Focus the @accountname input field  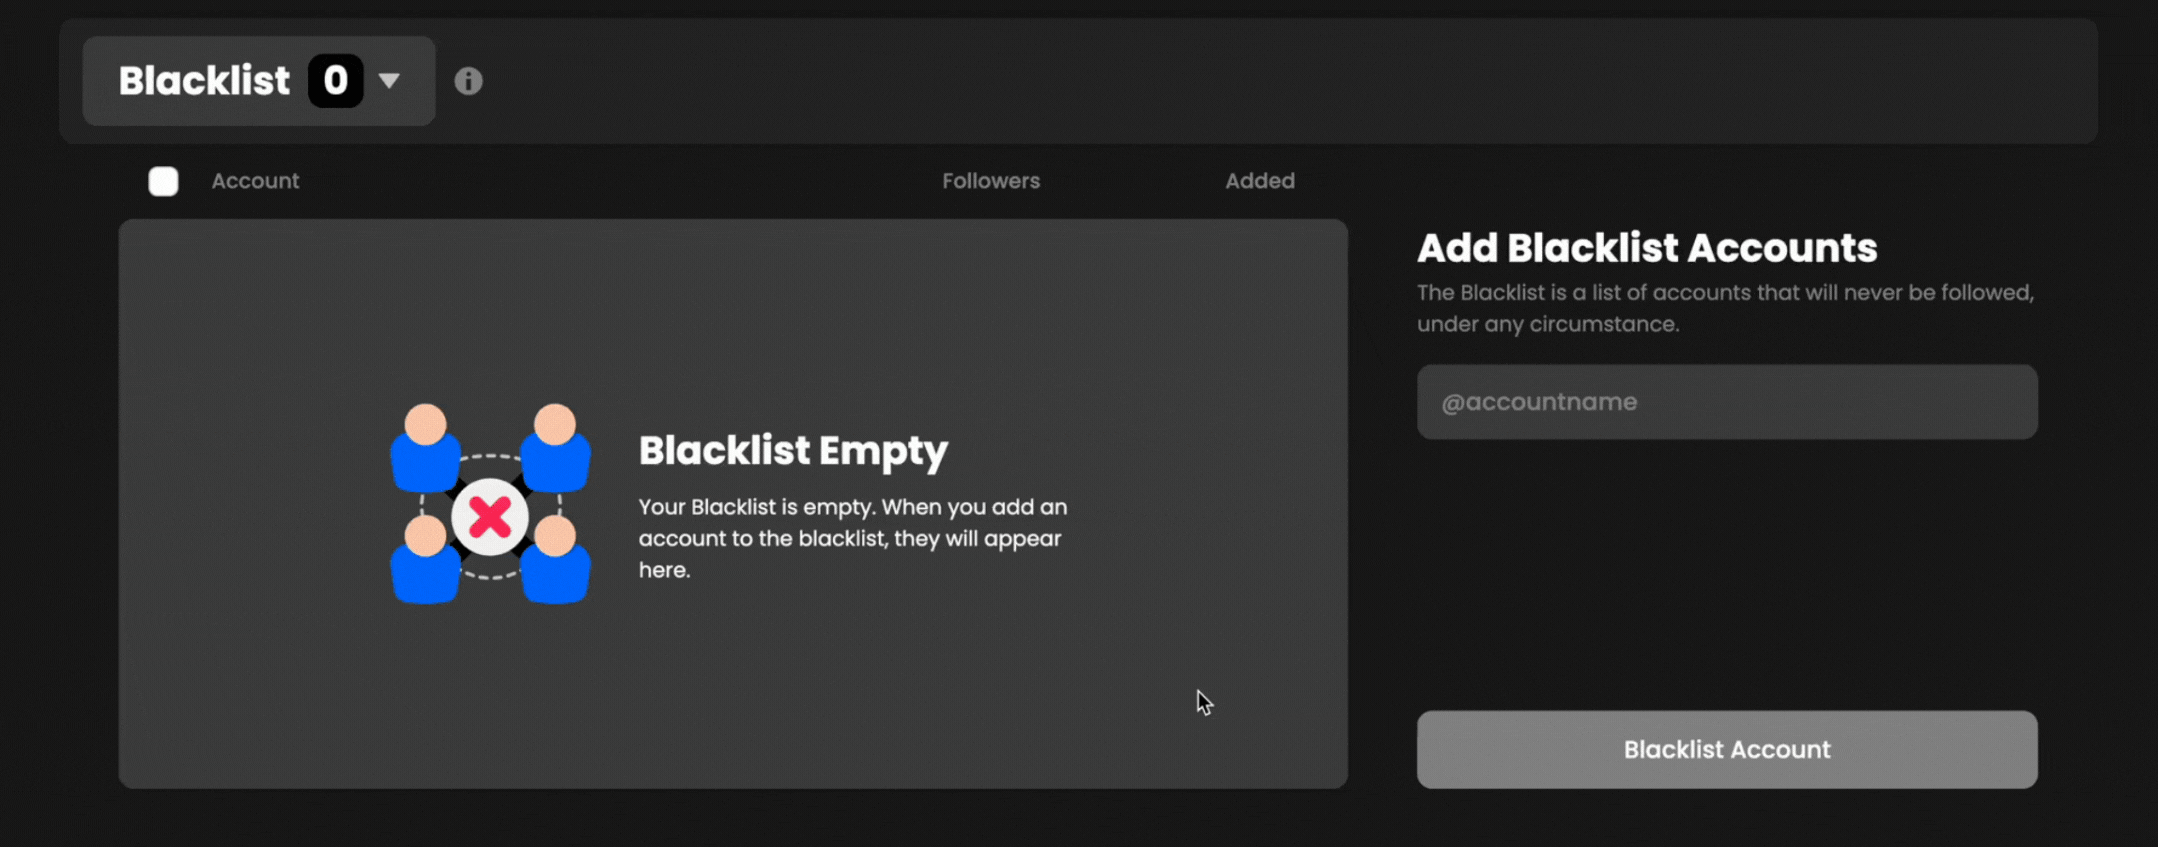[x=1727, y=402]
